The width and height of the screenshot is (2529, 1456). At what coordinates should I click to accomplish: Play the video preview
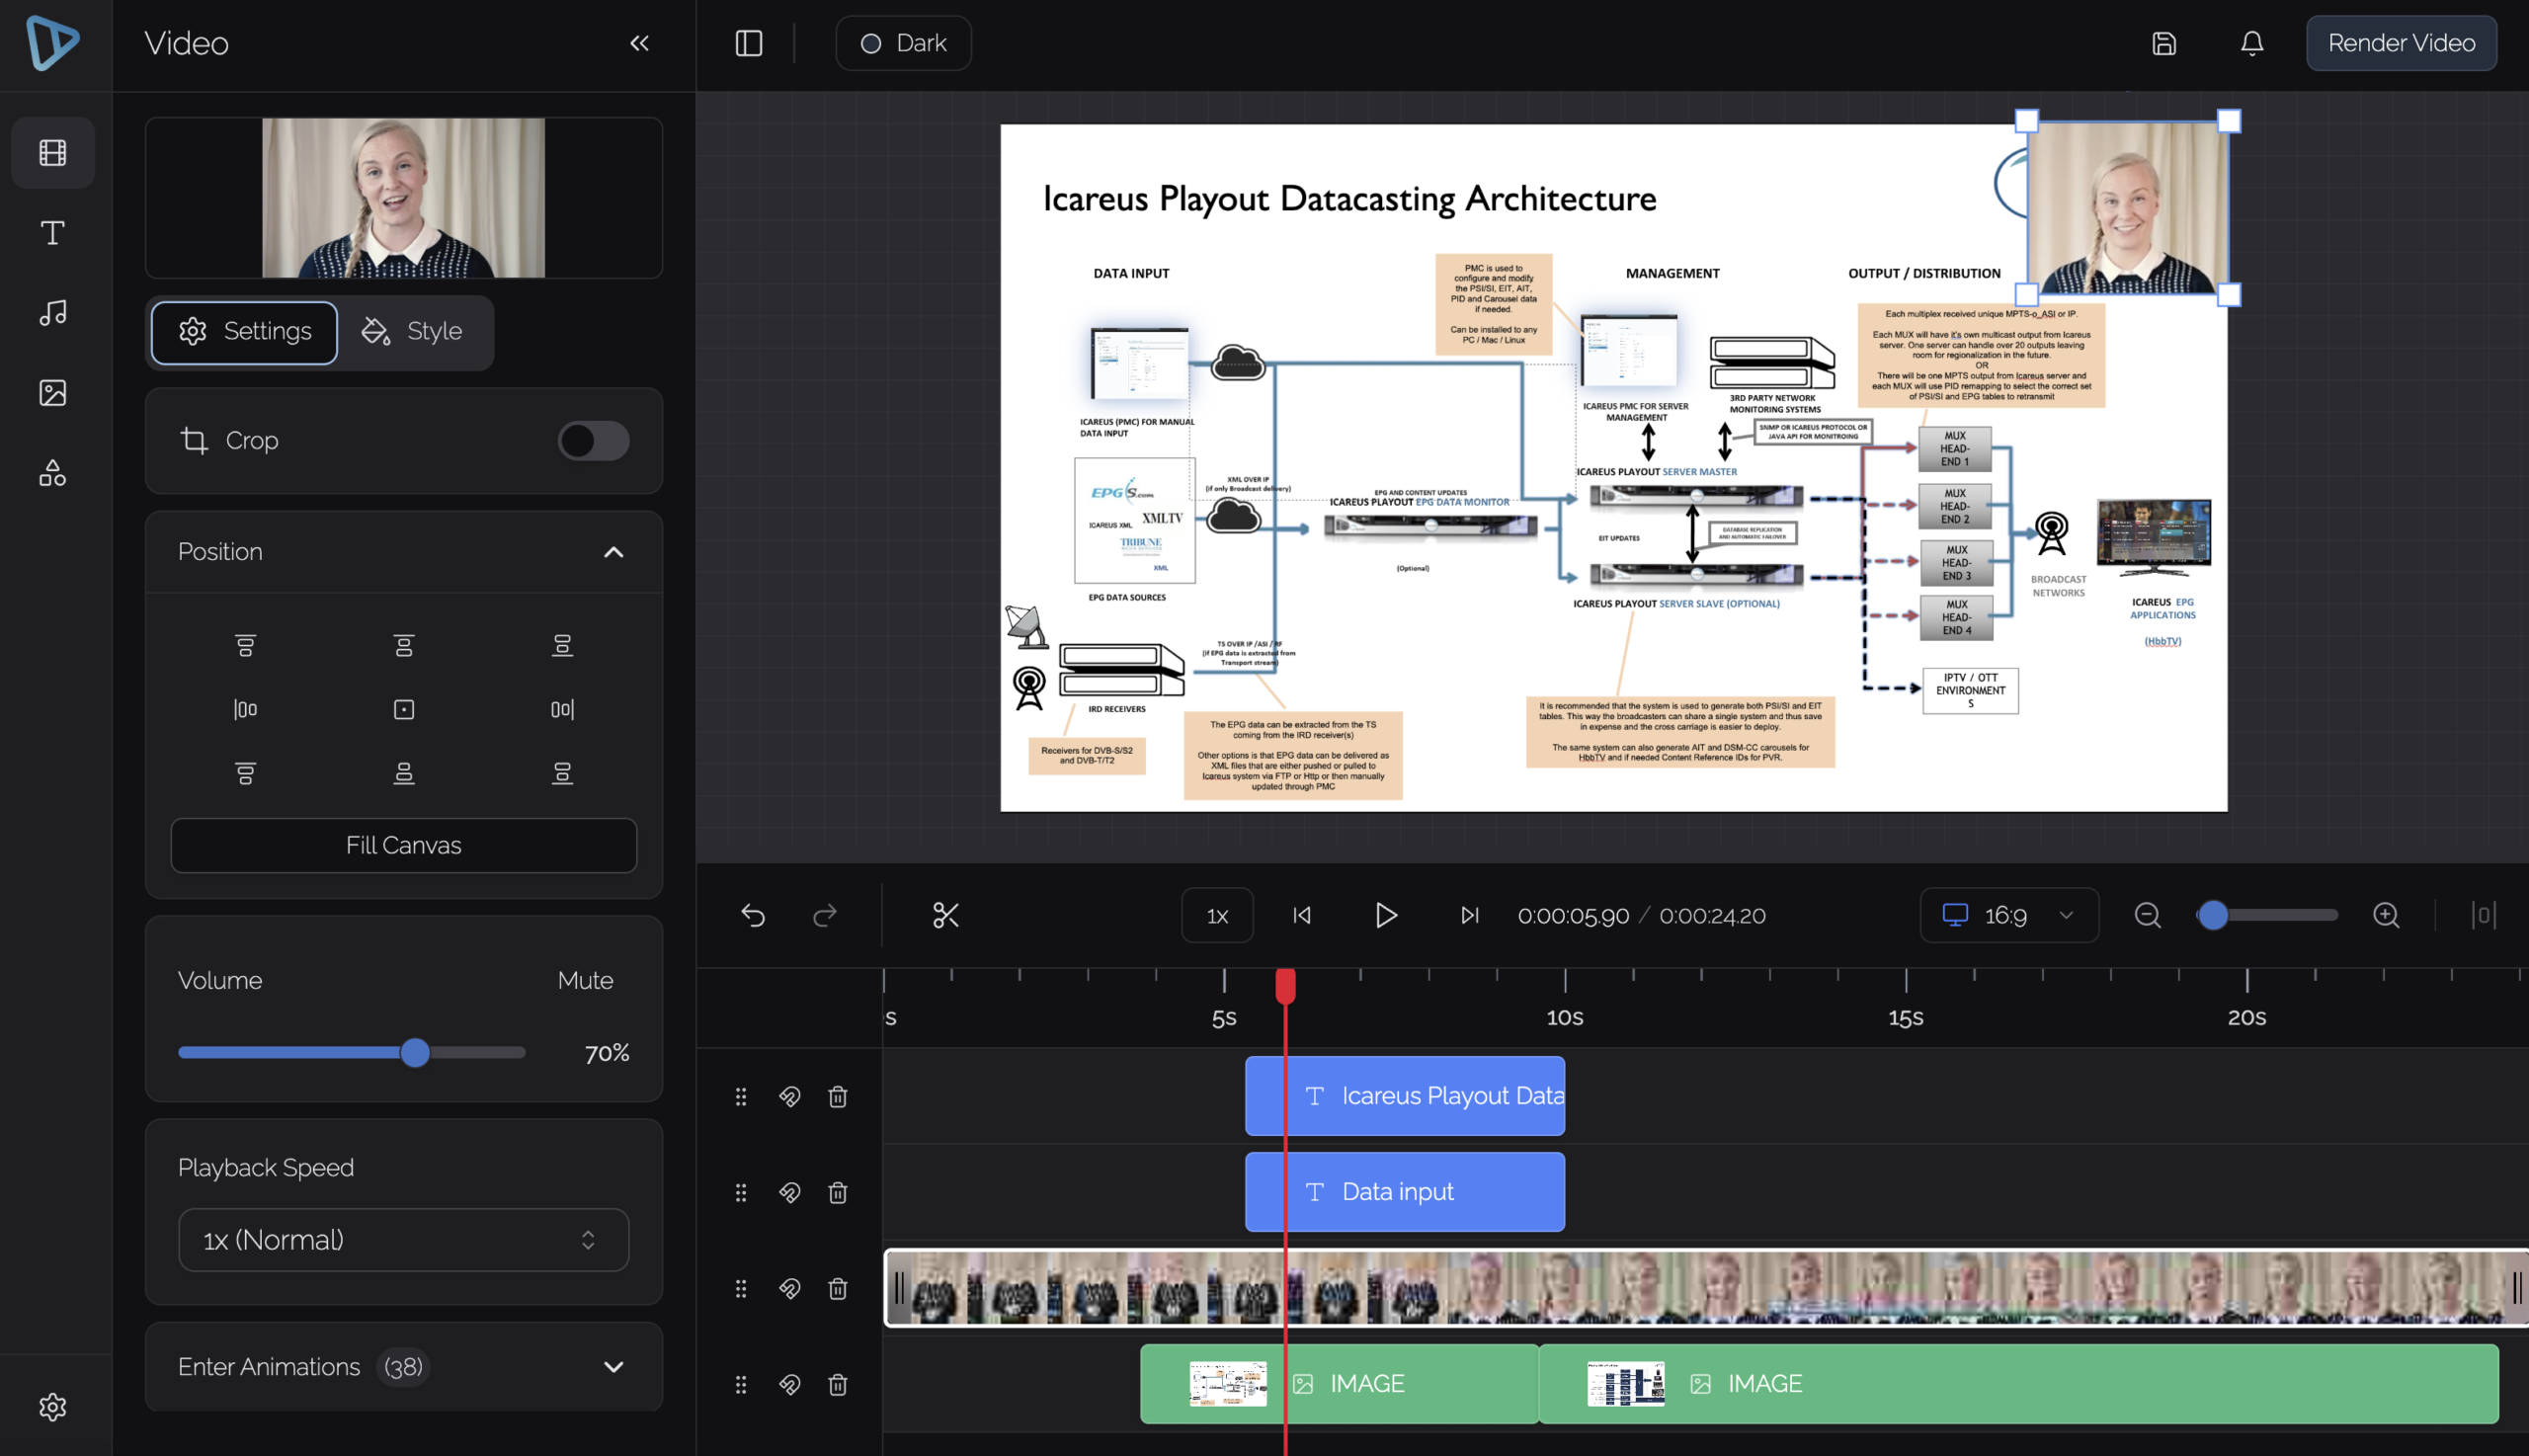pos(1385,915)
